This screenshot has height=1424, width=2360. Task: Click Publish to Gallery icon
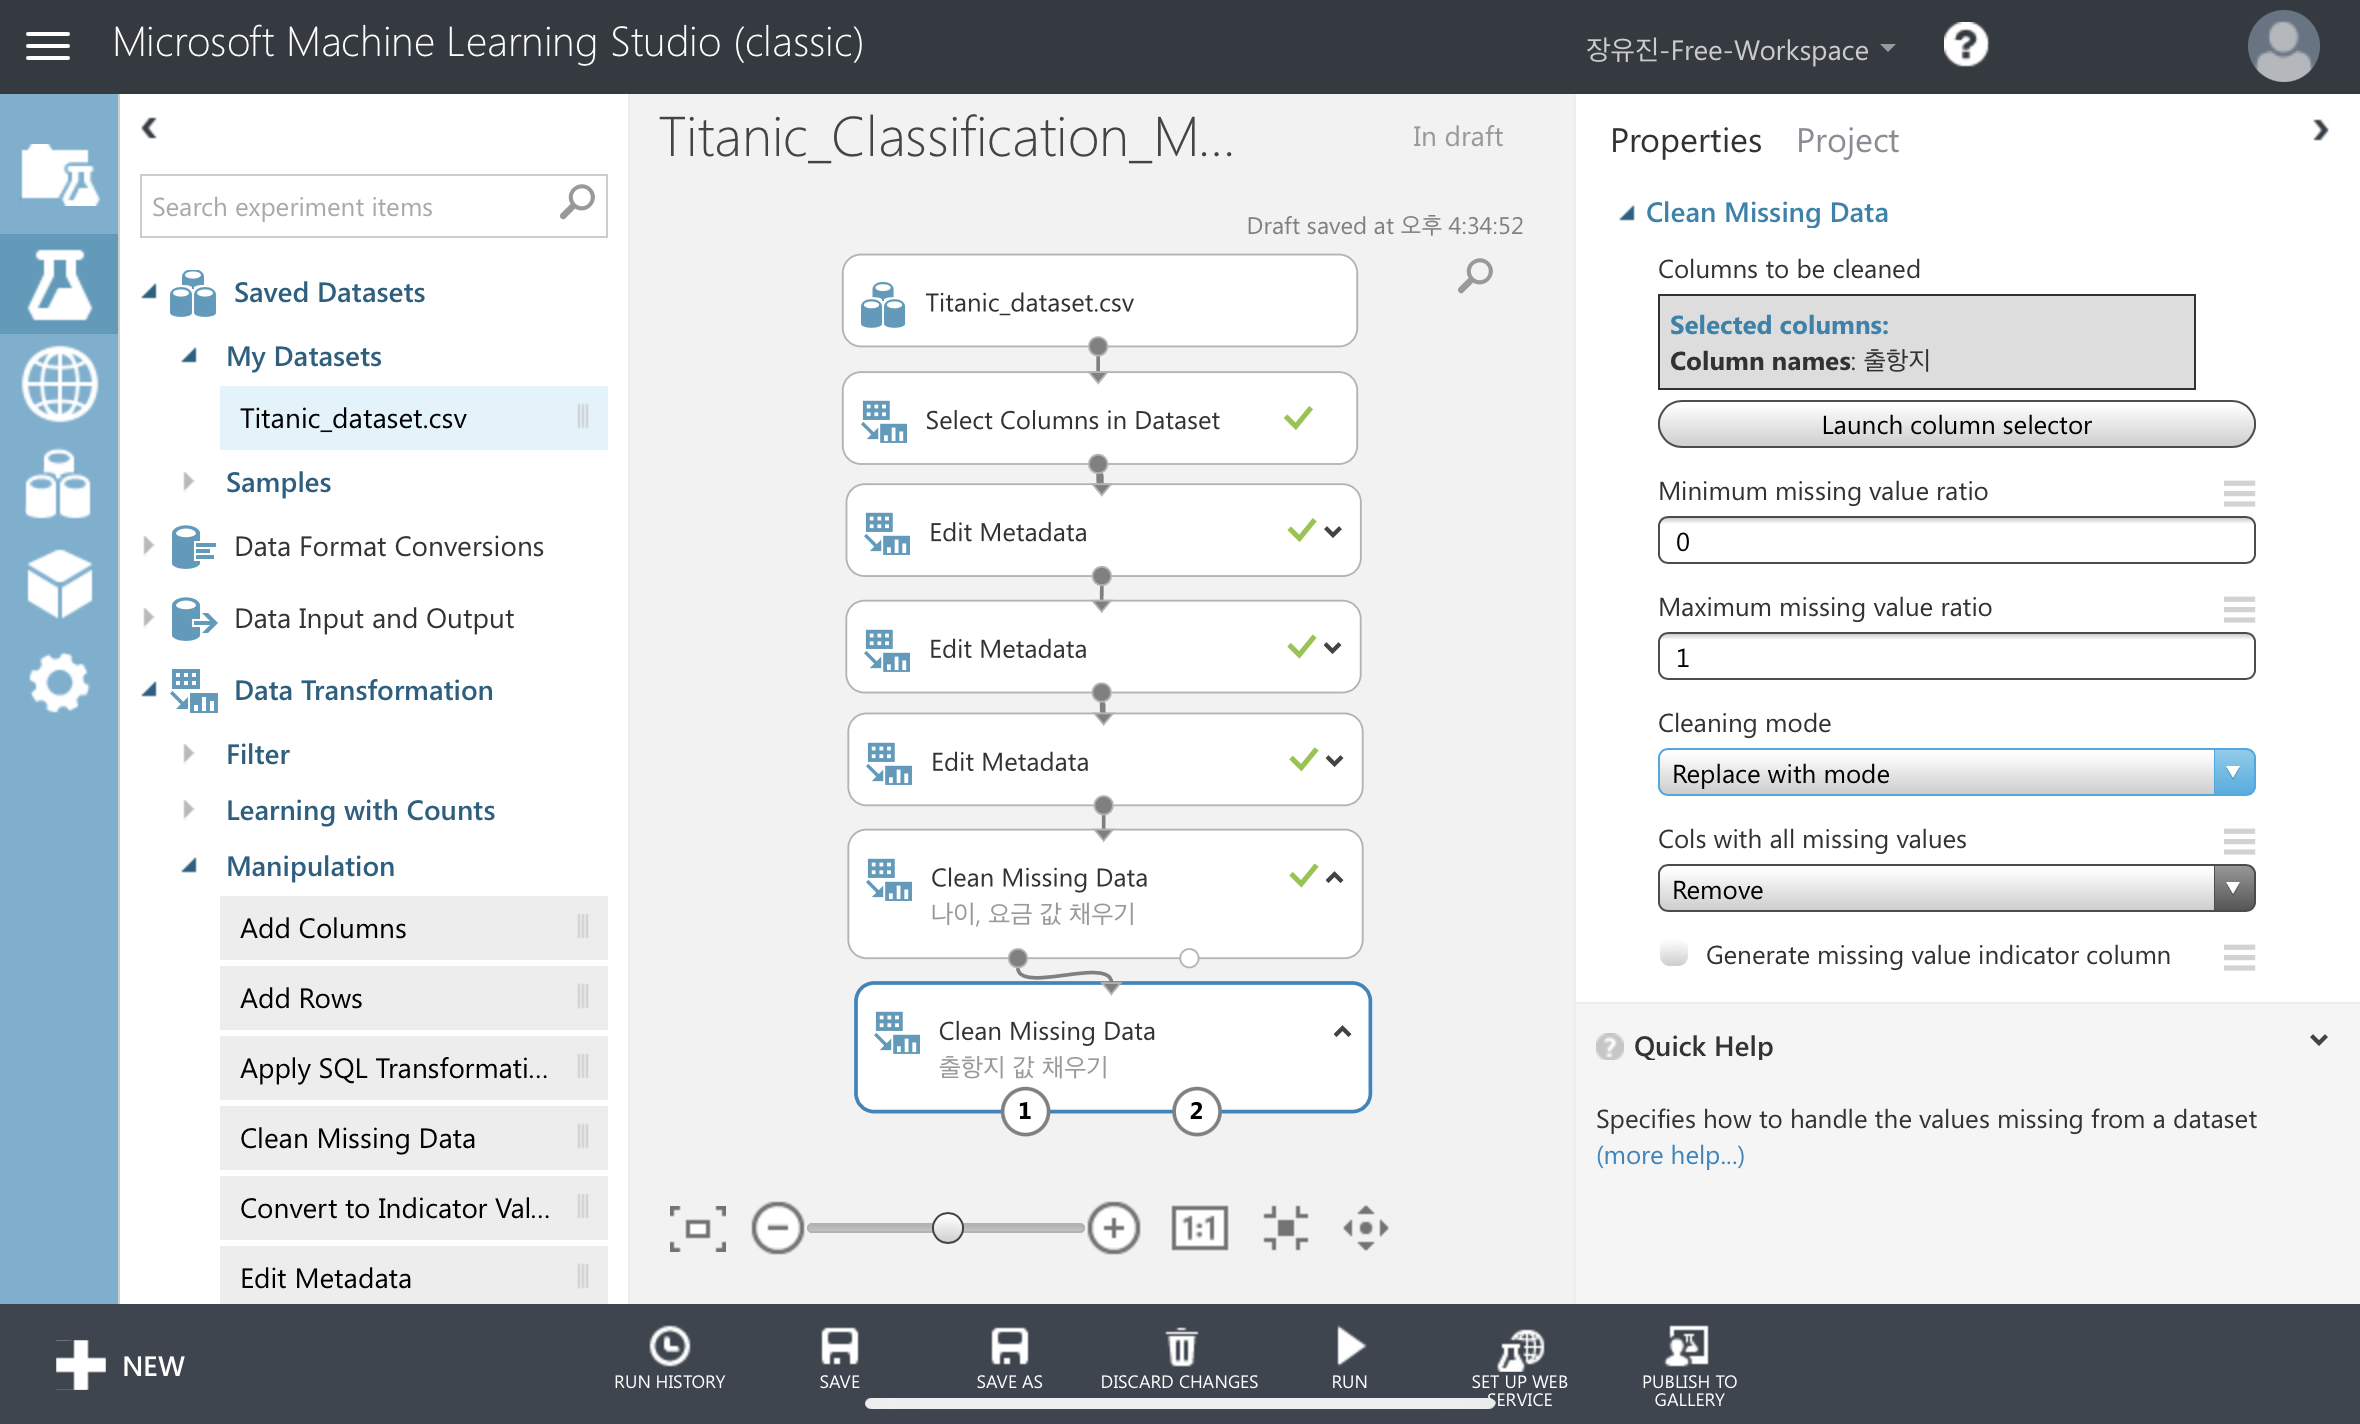point(1688,1346)
